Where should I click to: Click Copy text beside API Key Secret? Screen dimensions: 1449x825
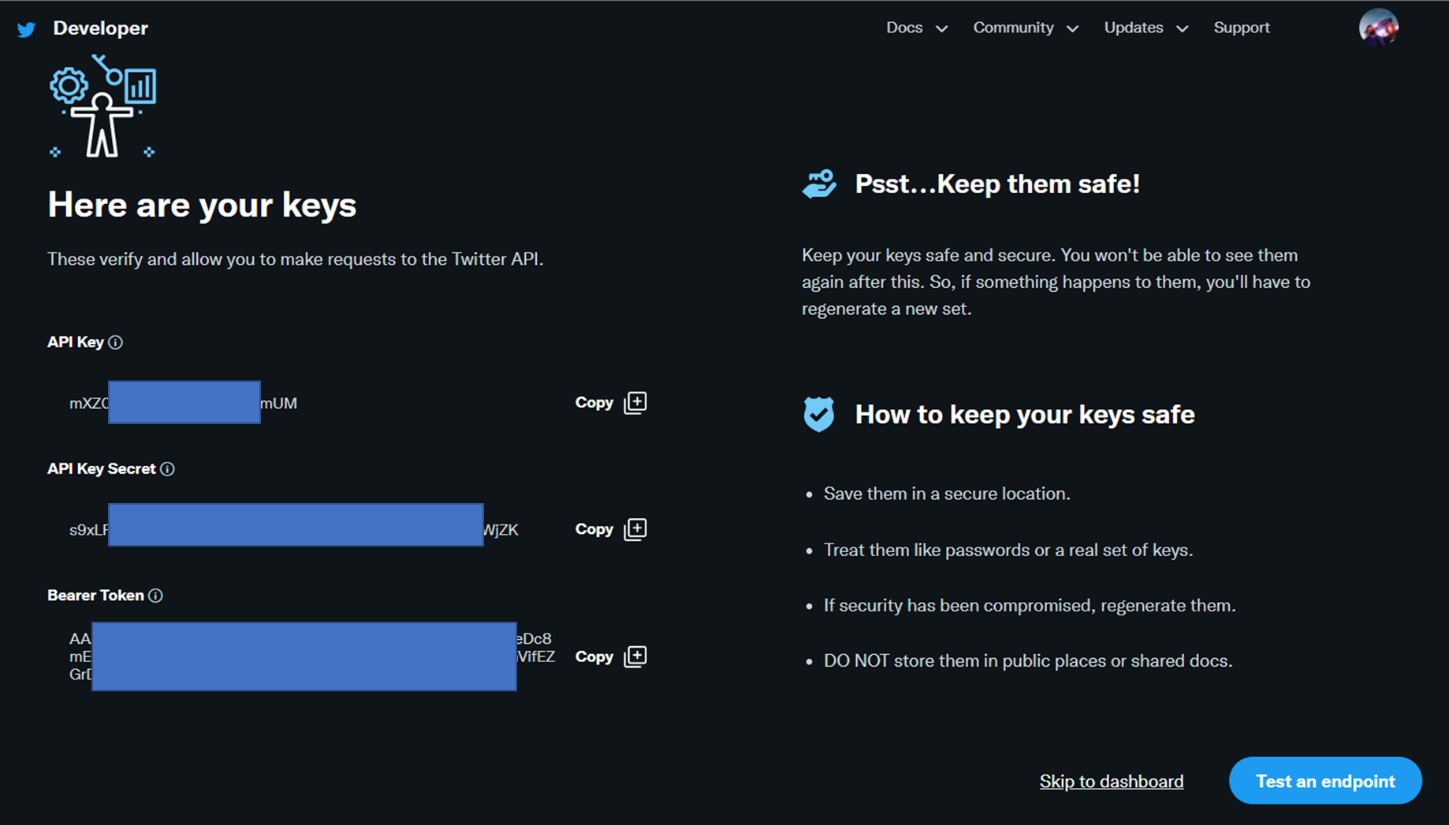[594, 529]
